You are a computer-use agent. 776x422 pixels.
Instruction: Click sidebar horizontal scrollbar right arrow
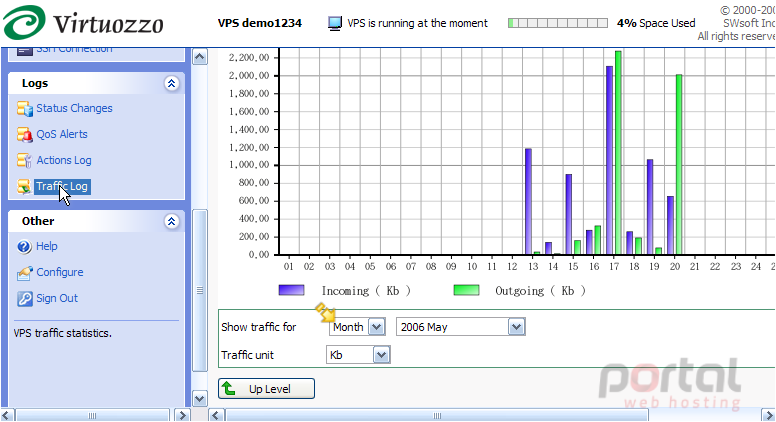tap(182, 415)
